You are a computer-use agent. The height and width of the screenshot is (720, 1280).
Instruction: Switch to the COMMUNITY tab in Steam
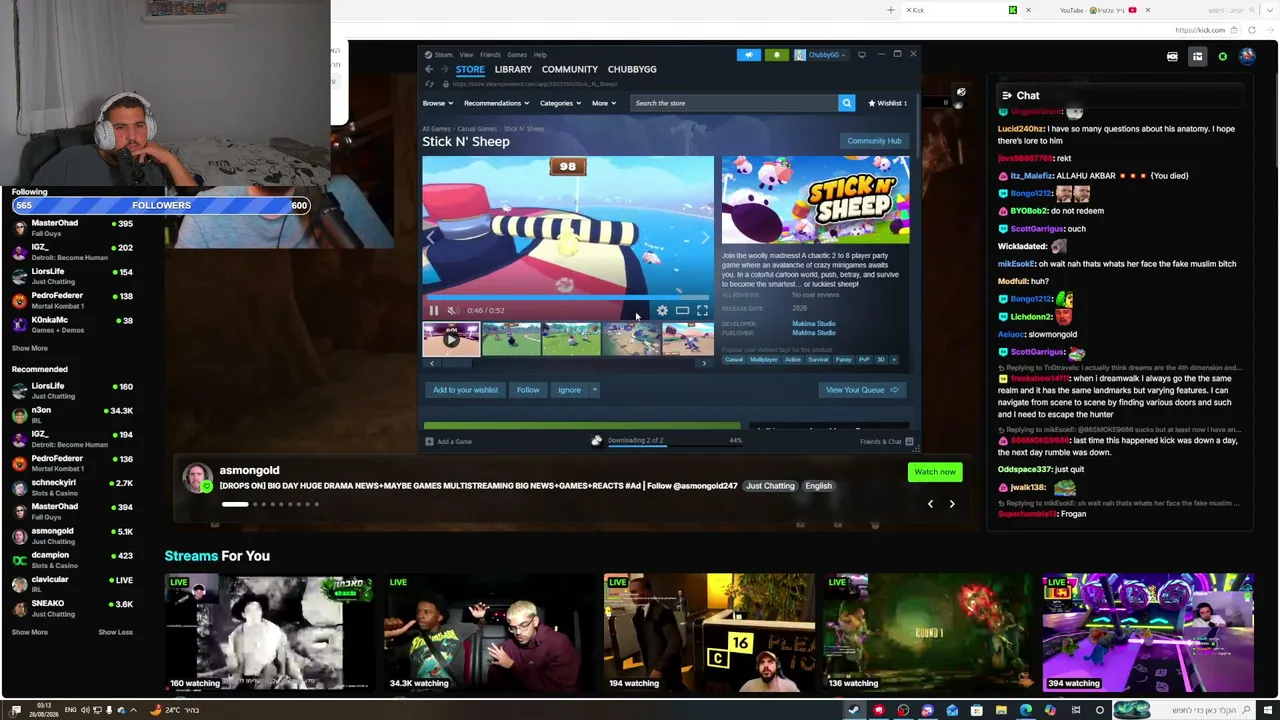point(570,69)
